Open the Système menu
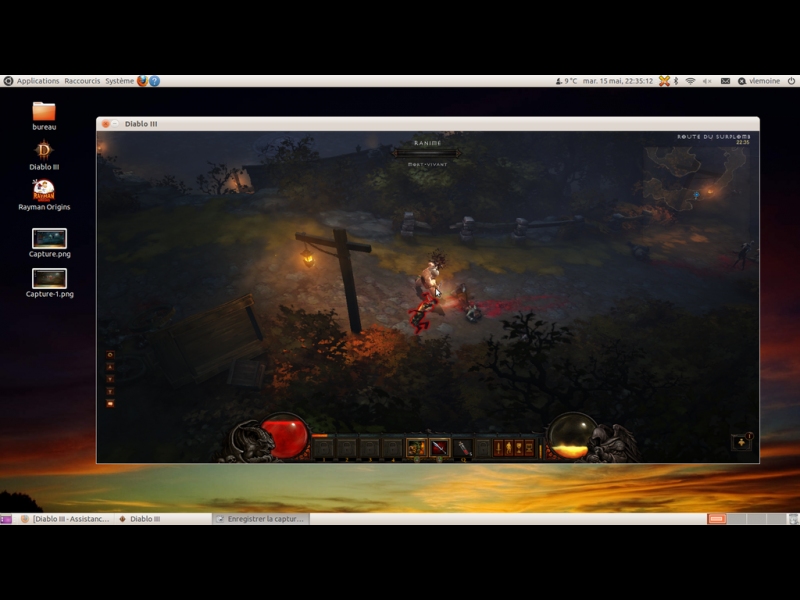Screen dimensions: 800x600 click(119, 81)
